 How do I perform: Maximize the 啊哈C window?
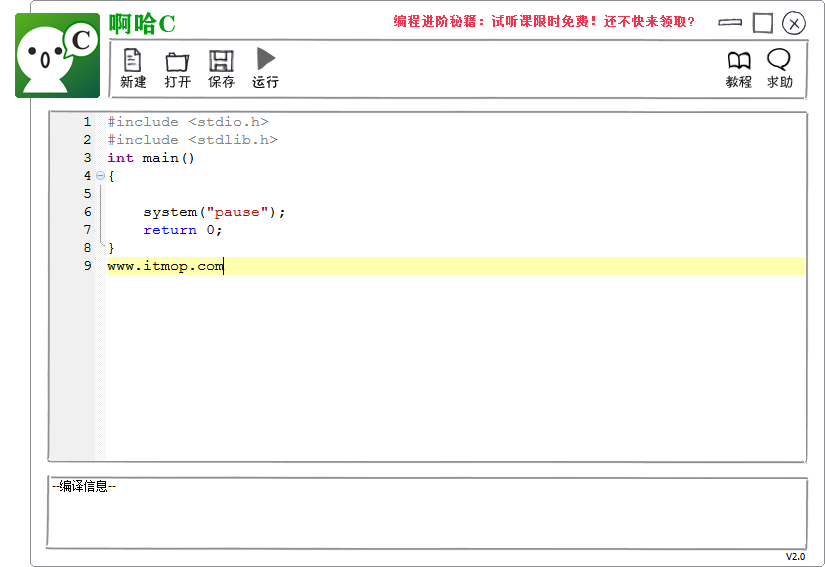[763, 22]
